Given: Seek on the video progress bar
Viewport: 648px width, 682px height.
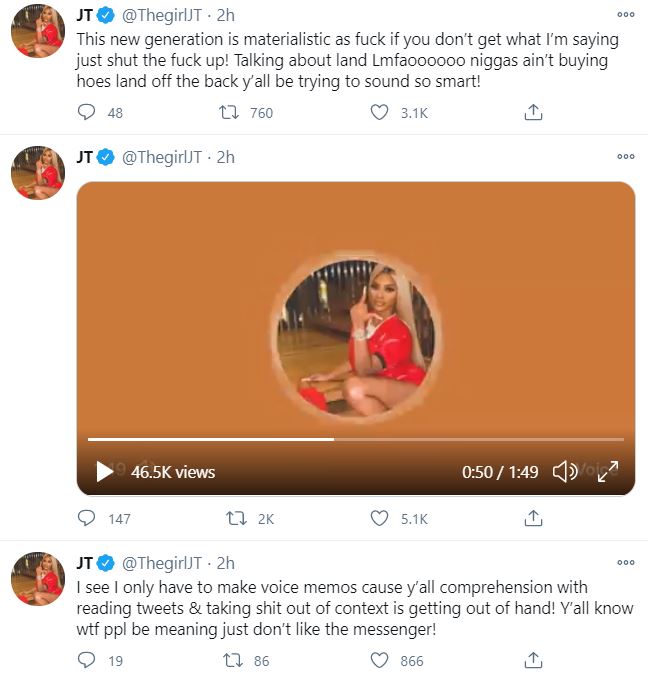Looking at the screenshot, I should coord(356,439).
